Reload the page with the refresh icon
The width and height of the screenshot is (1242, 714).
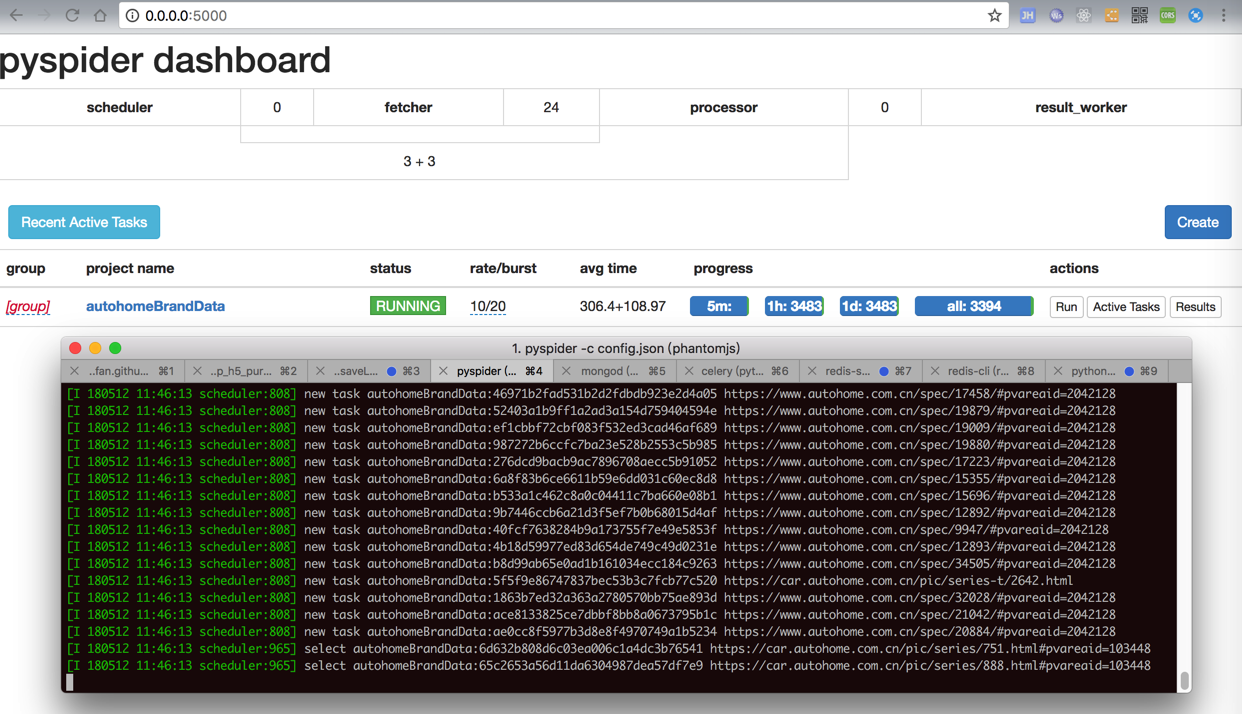(x=72, y=15)
